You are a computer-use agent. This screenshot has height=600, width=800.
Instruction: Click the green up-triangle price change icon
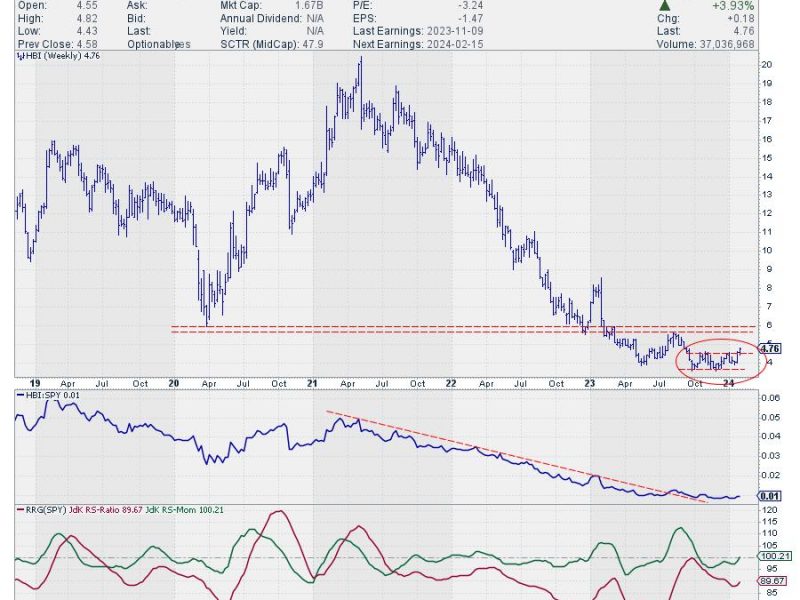[665, 6]
